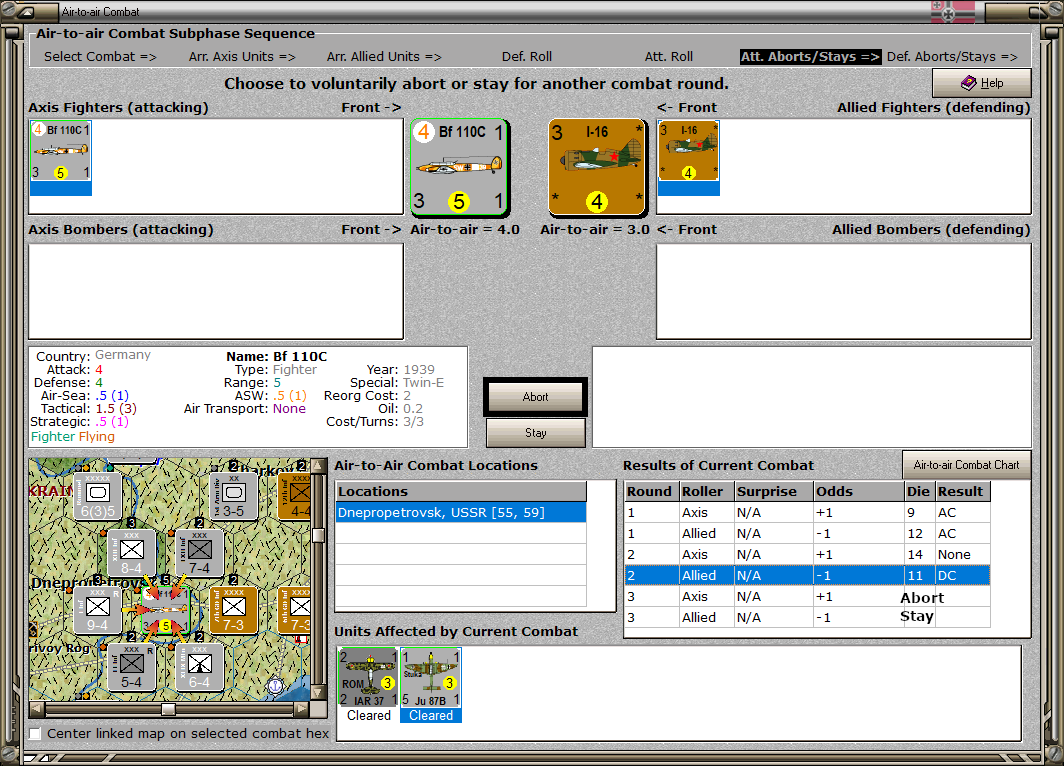Click the 9-4 infantry counter on map

(x=98, y=609)
